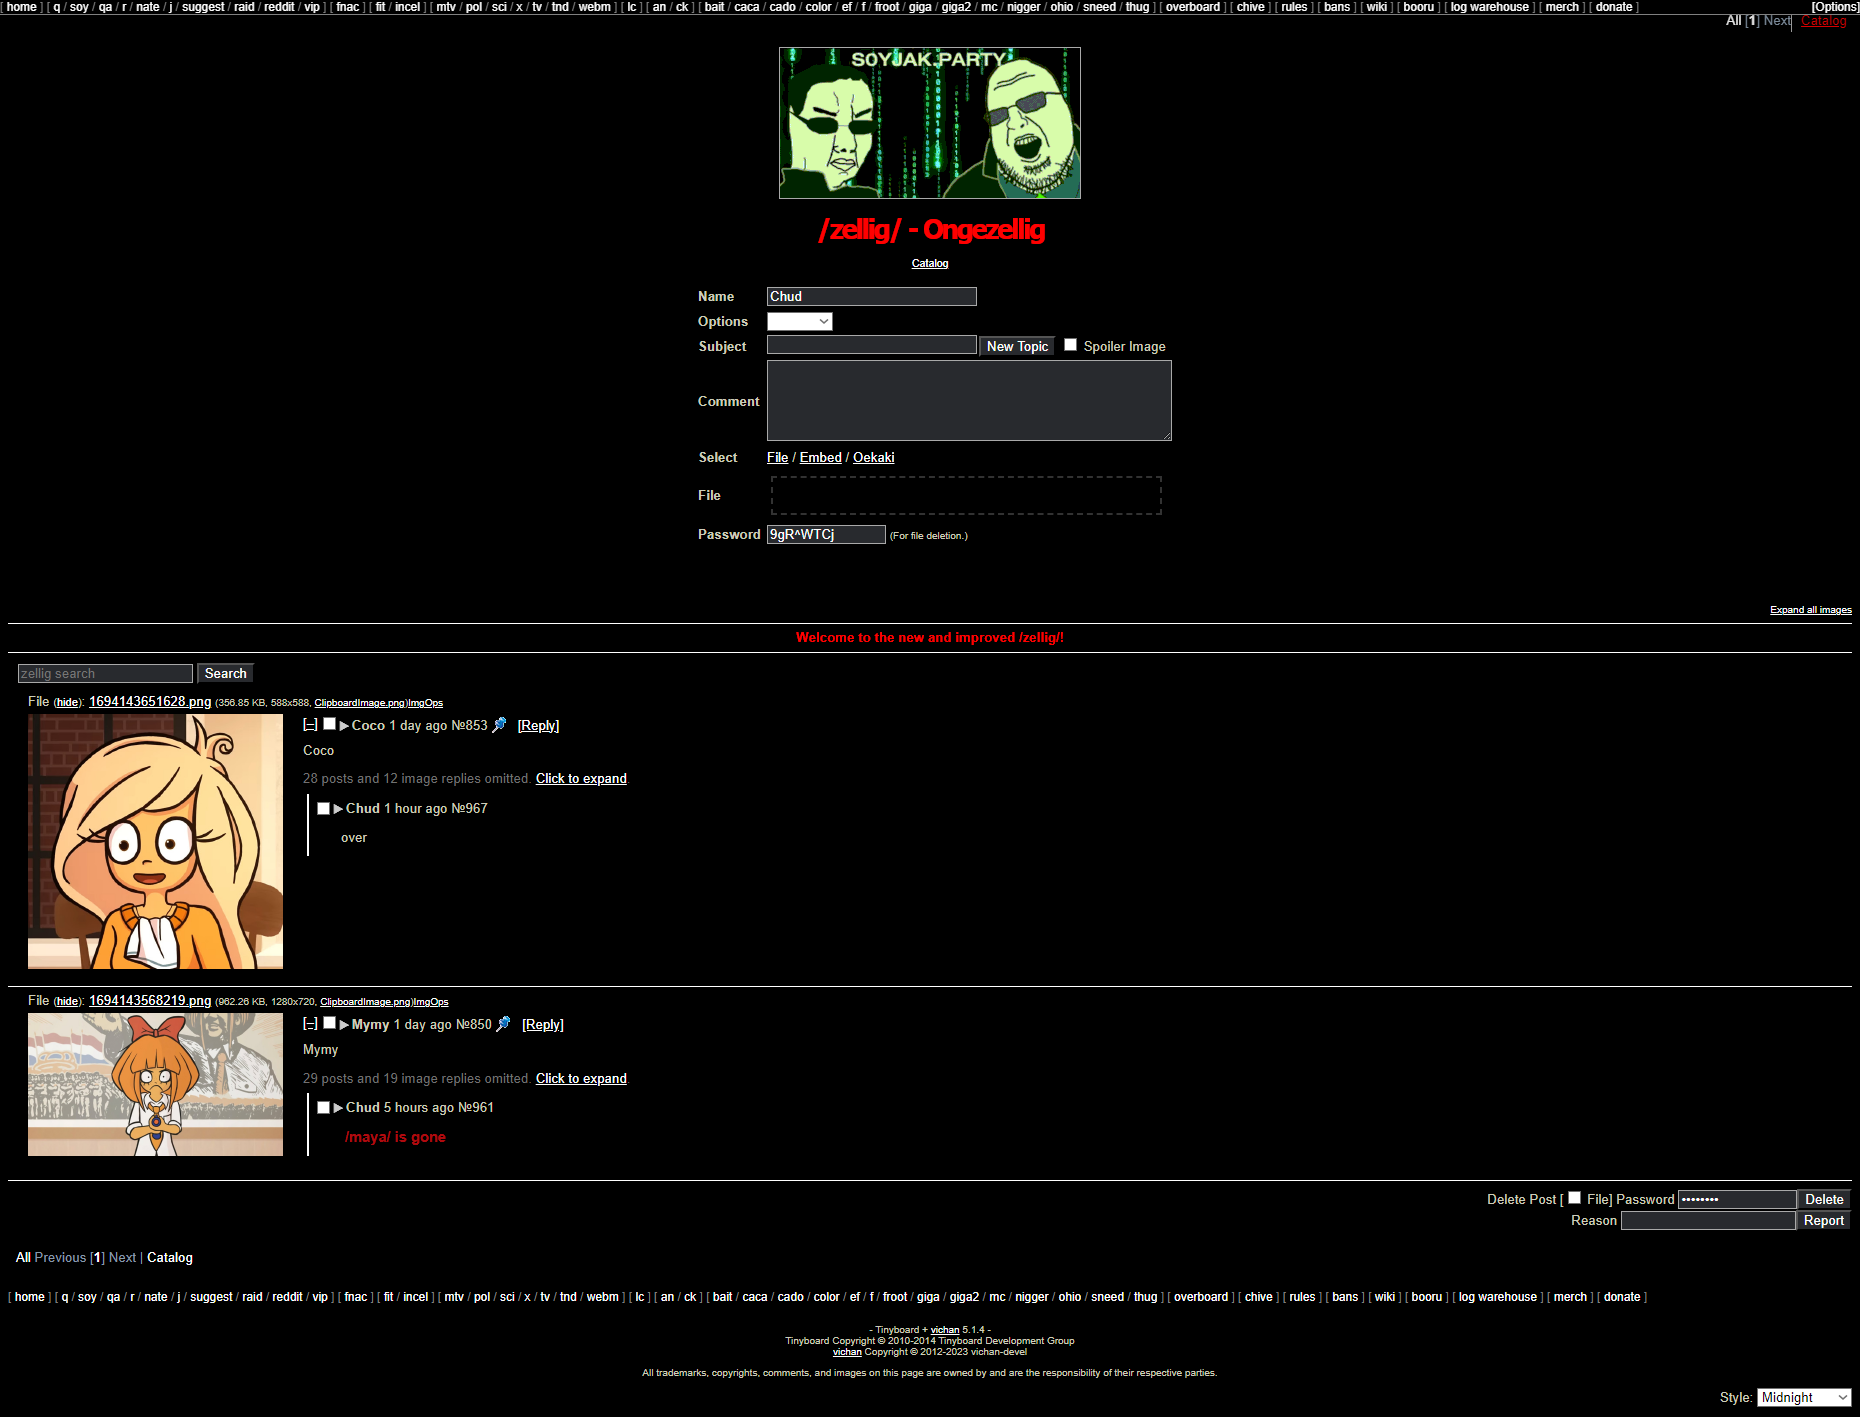The width and height of the screenshot is (1860, 1417).
Task: Open post menu arrow beside Mymy №850
Action: [344, 1025]
